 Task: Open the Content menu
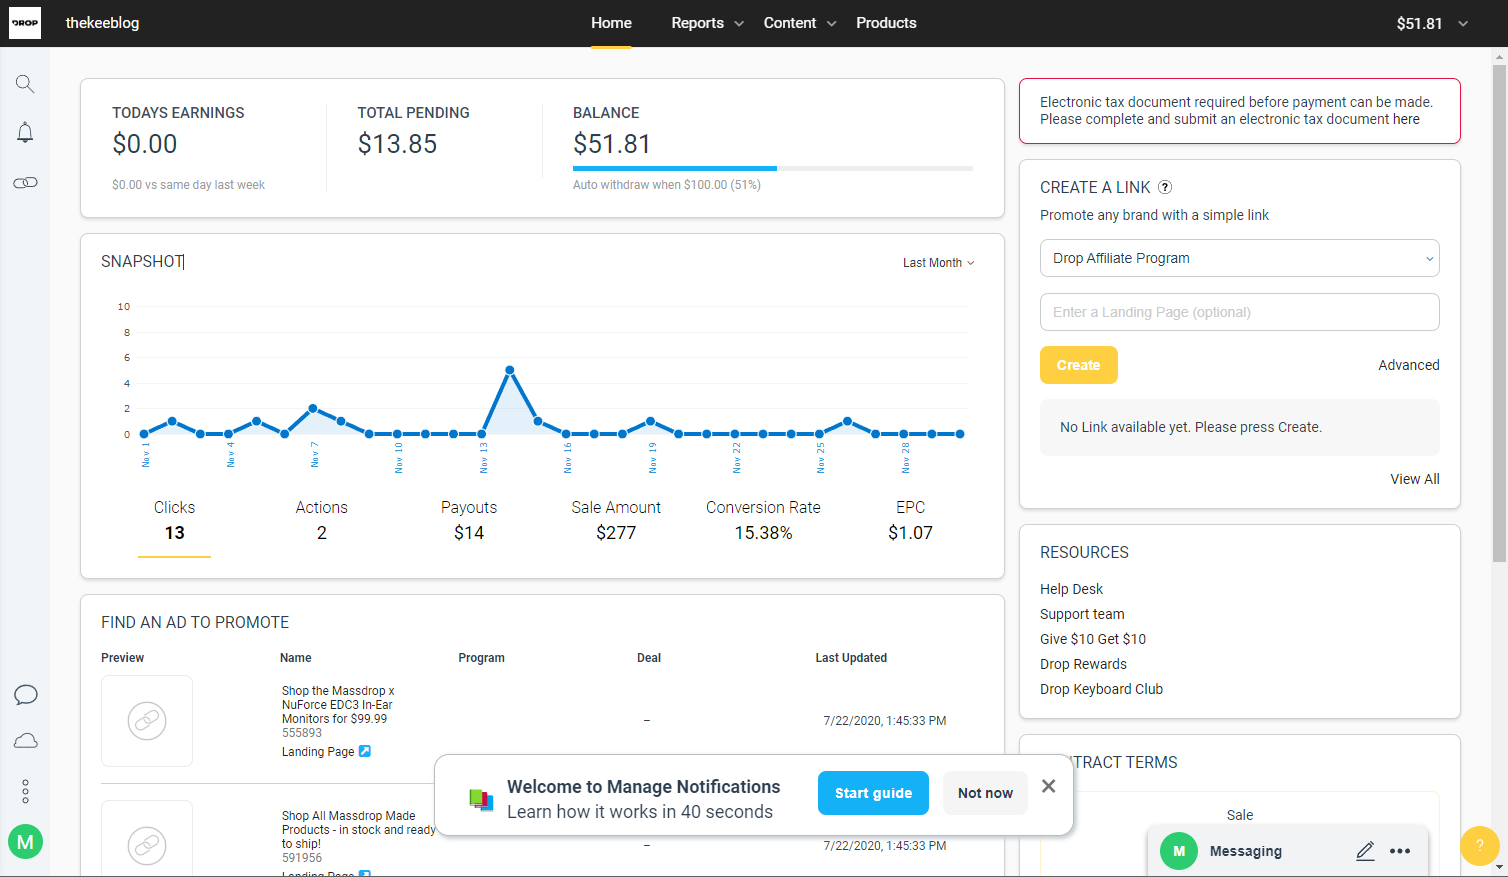pyautogui.click(x=799, y=23)
